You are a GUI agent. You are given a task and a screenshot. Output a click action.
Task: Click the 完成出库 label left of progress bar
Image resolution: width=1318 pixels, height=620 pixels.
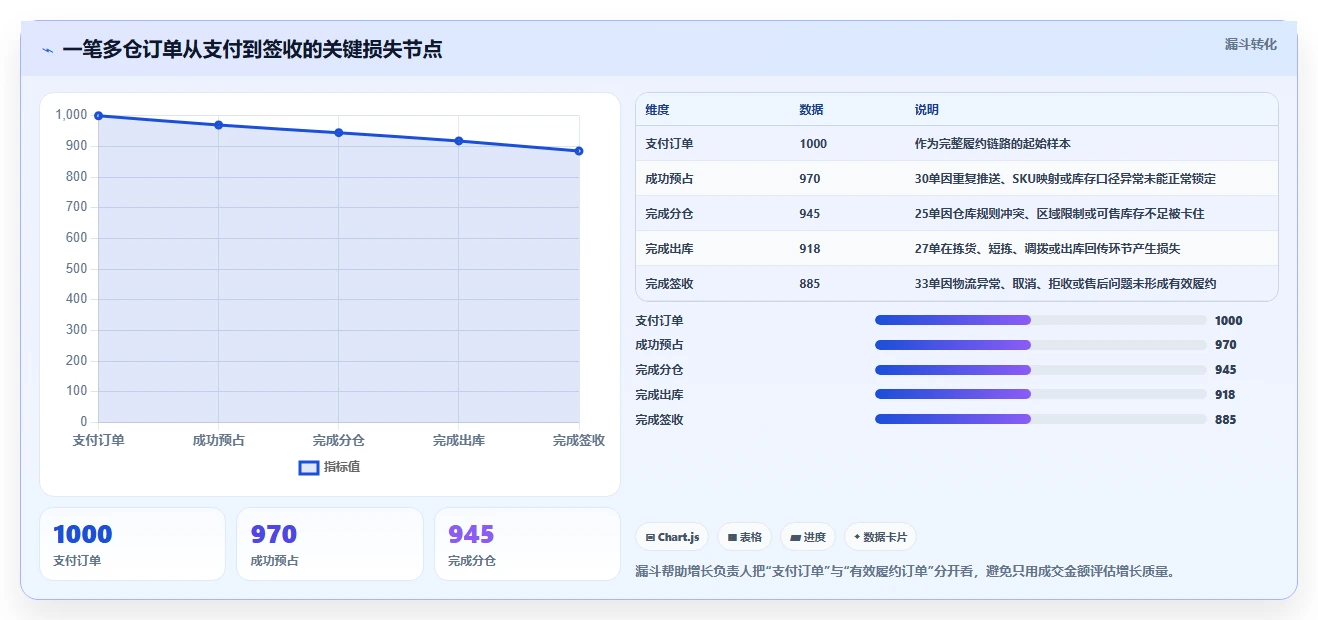pos(659,395)
